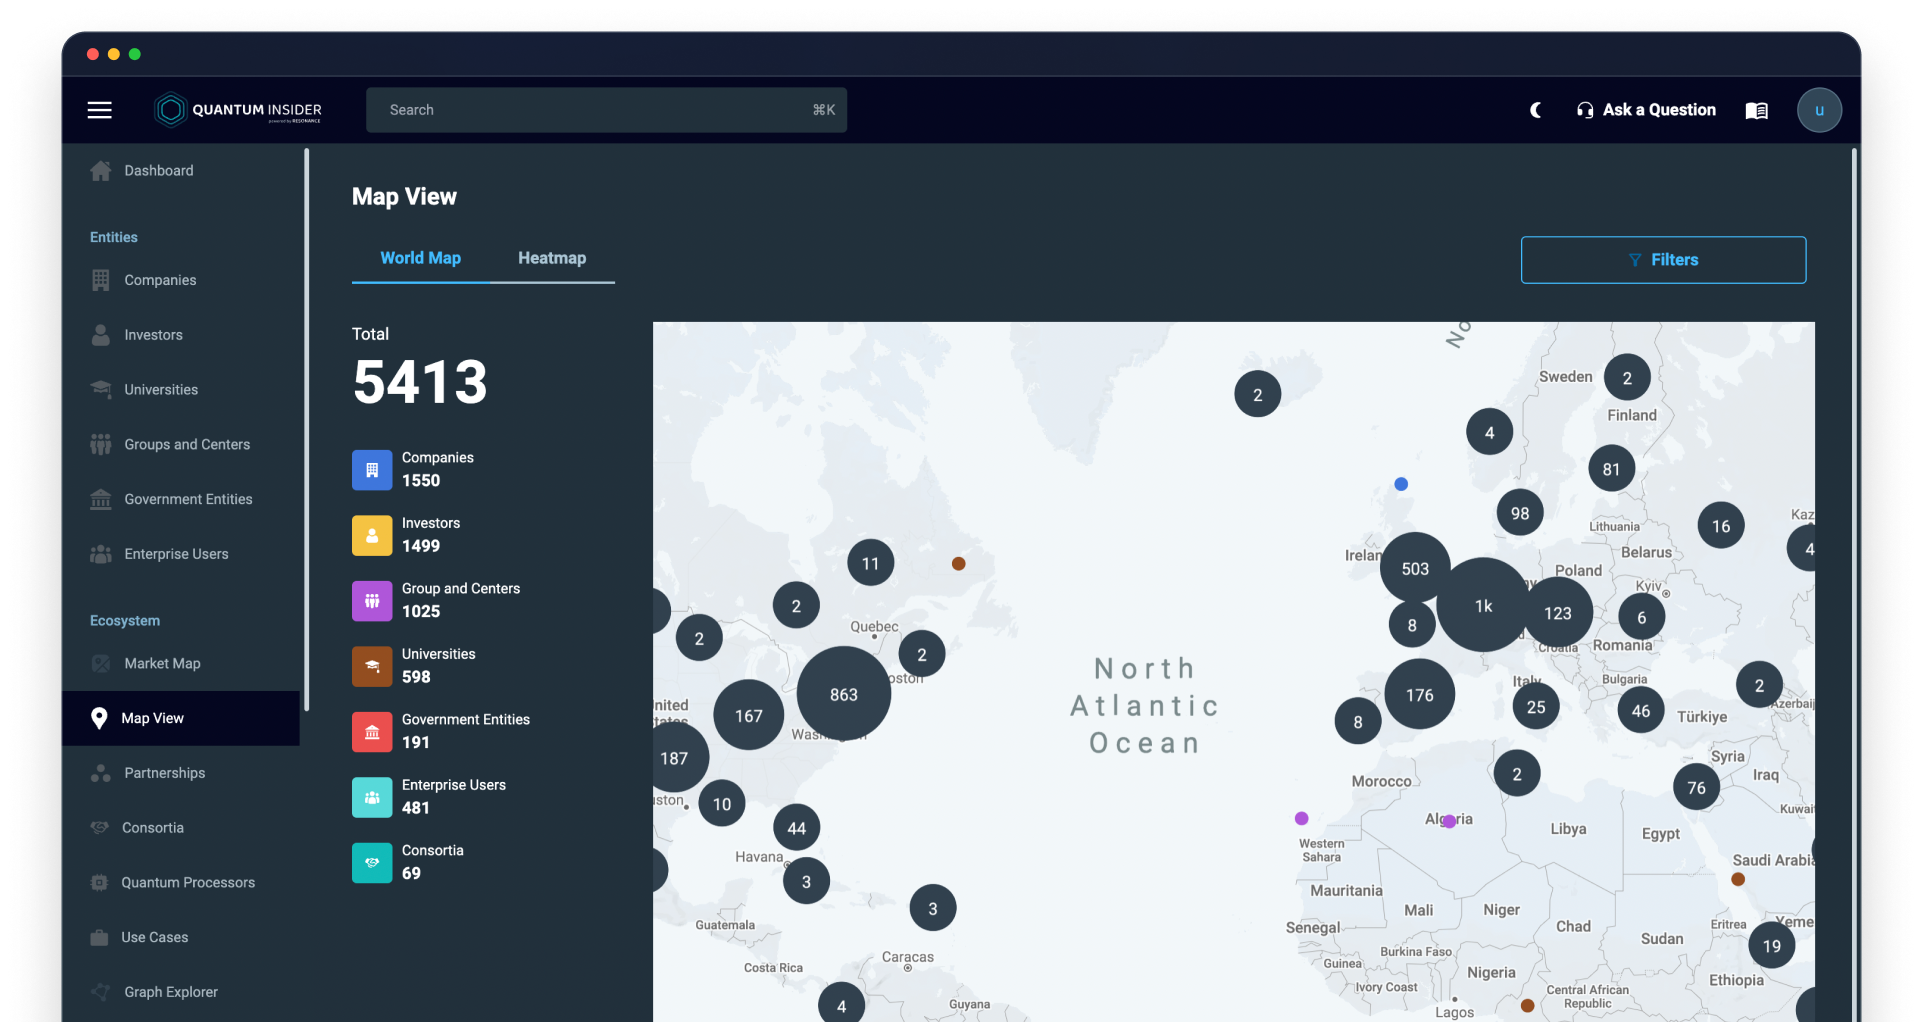Screen dimensions: 1923x1022
Task: Click the Partnerships sidebar icon
Action: pos(101,773)
